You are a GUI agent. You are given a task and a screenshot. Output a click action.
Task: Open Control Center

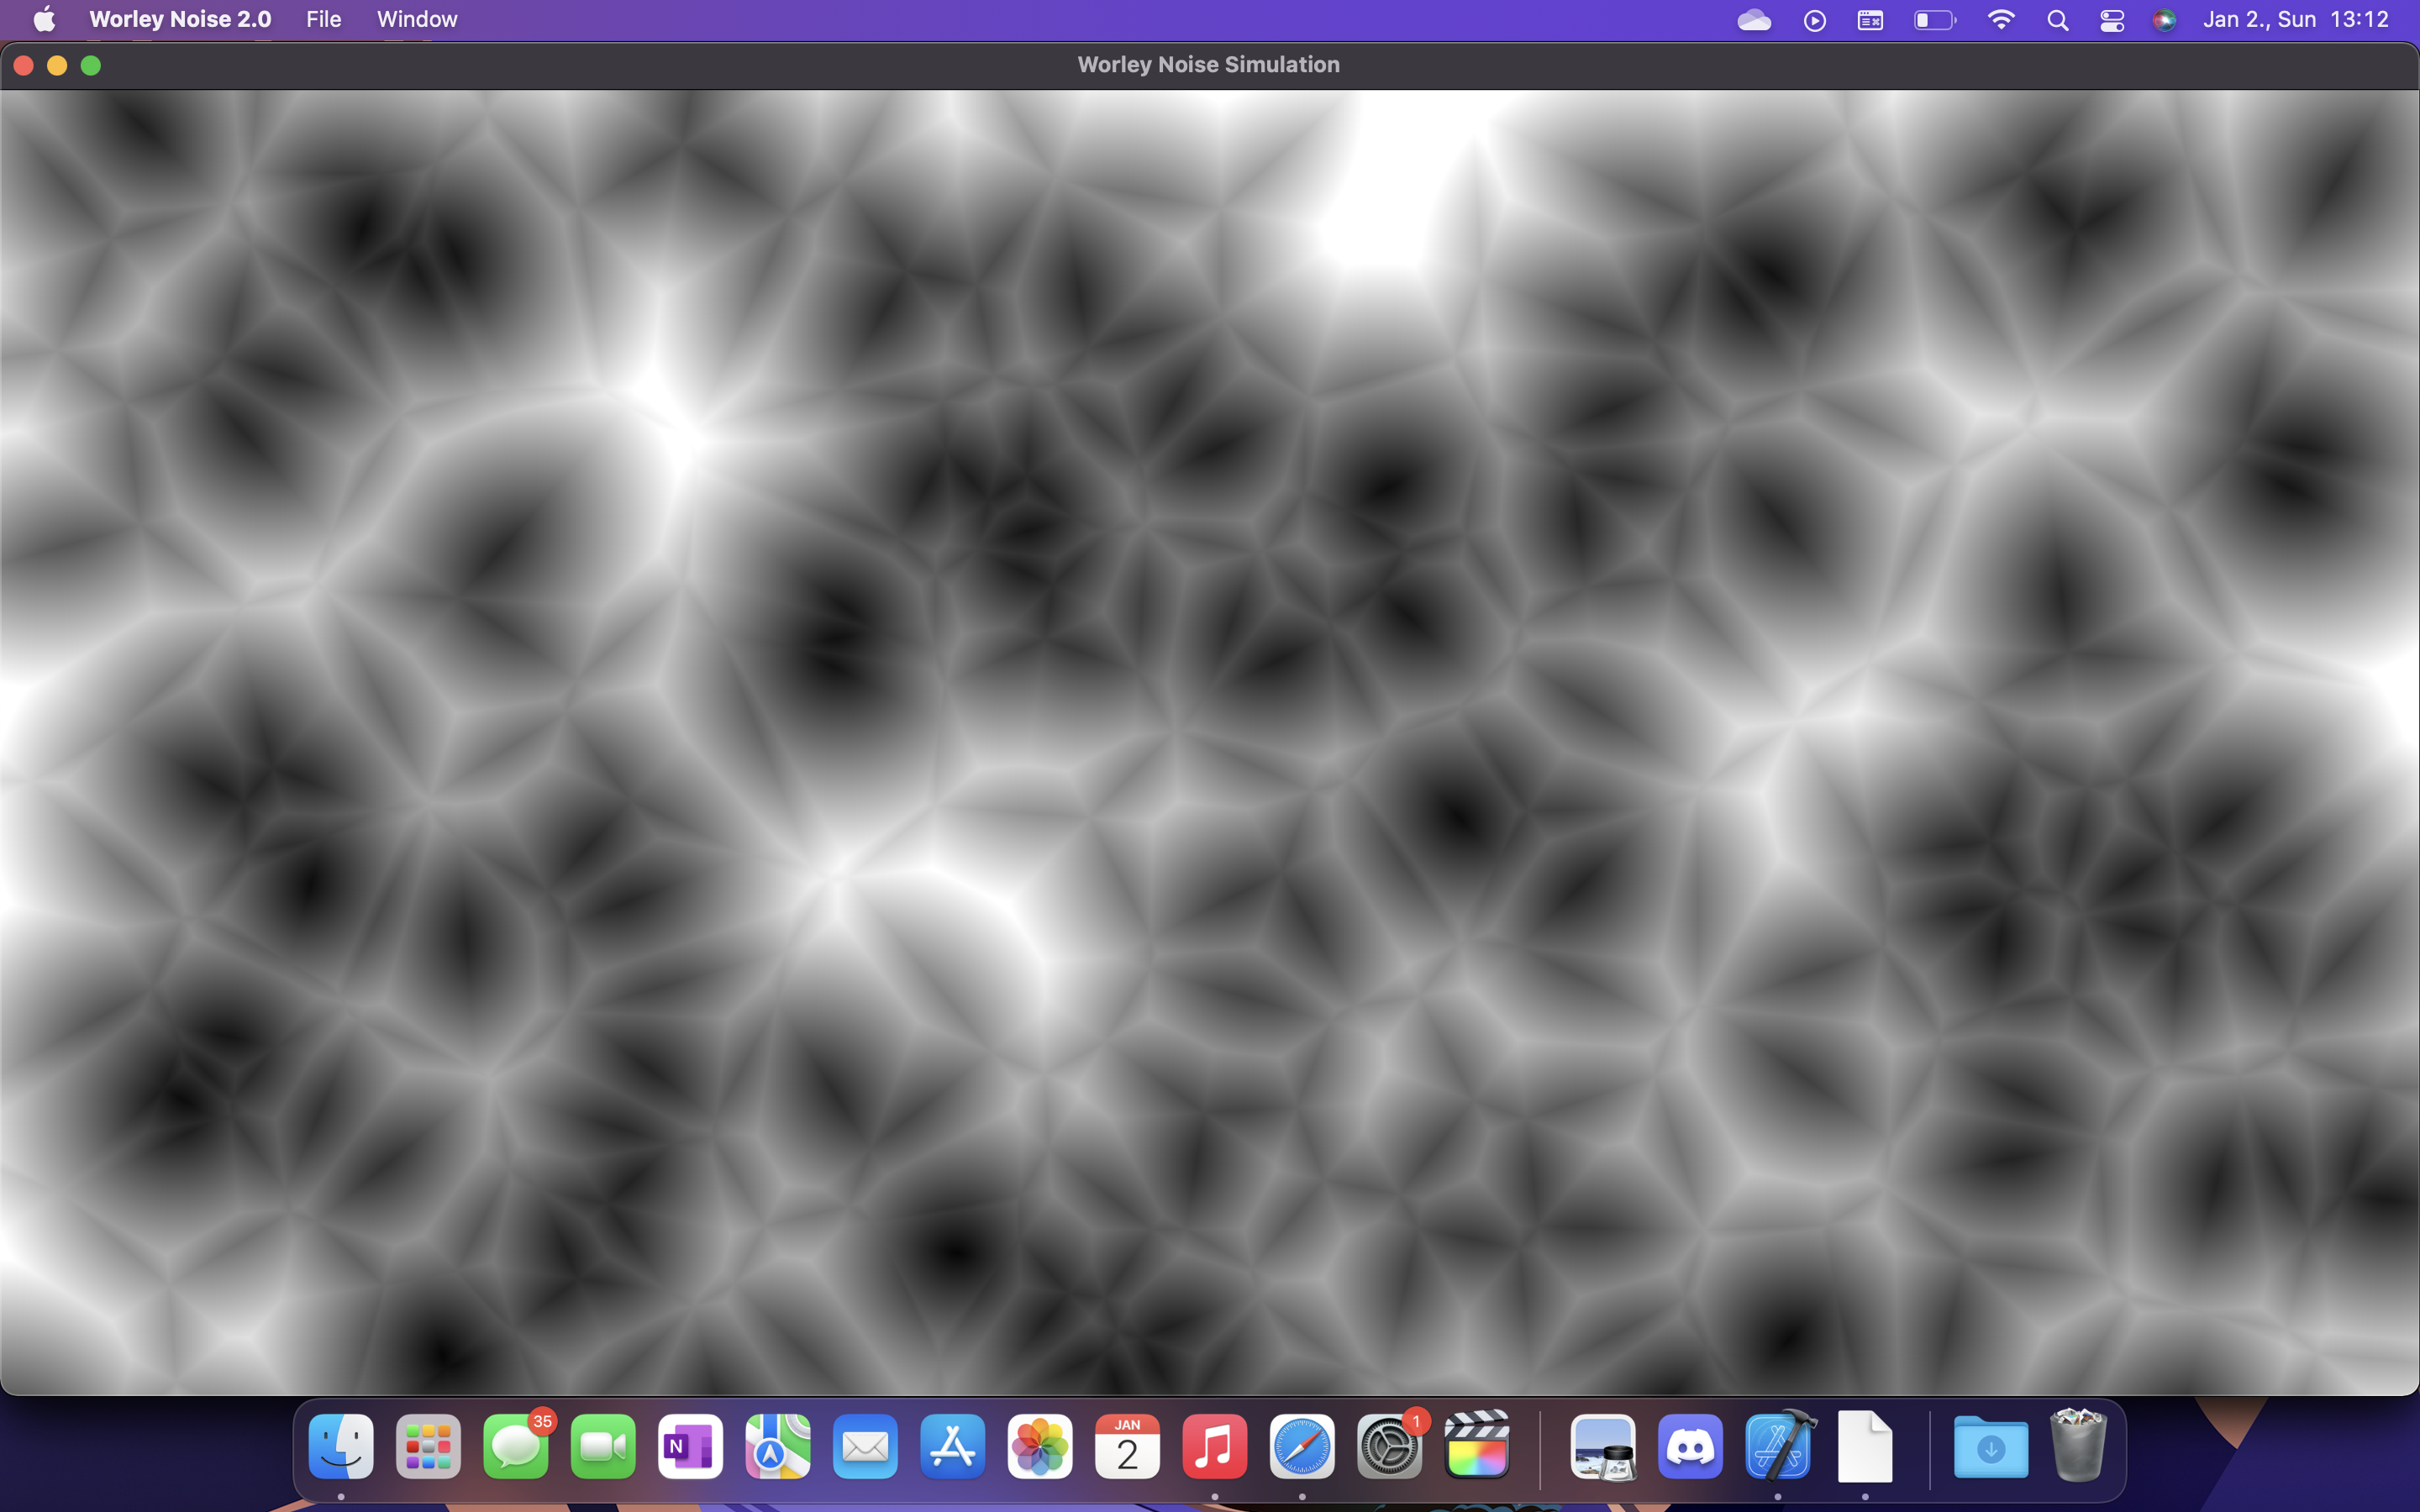click(2111, 20)
